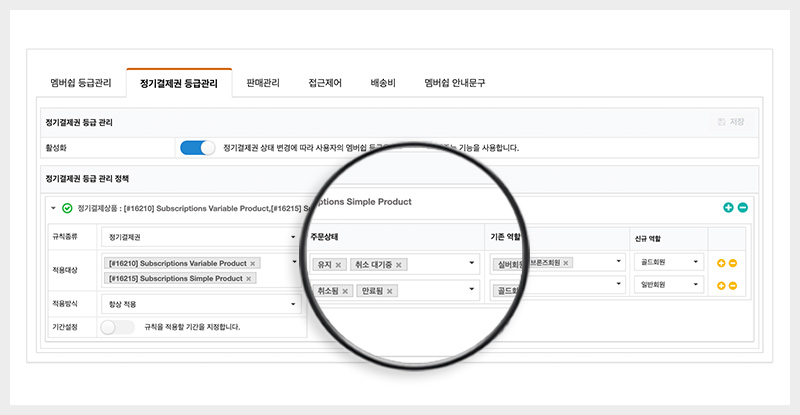Click the green remove policy minus icon
800x415 pixels.
click(742, 207)
